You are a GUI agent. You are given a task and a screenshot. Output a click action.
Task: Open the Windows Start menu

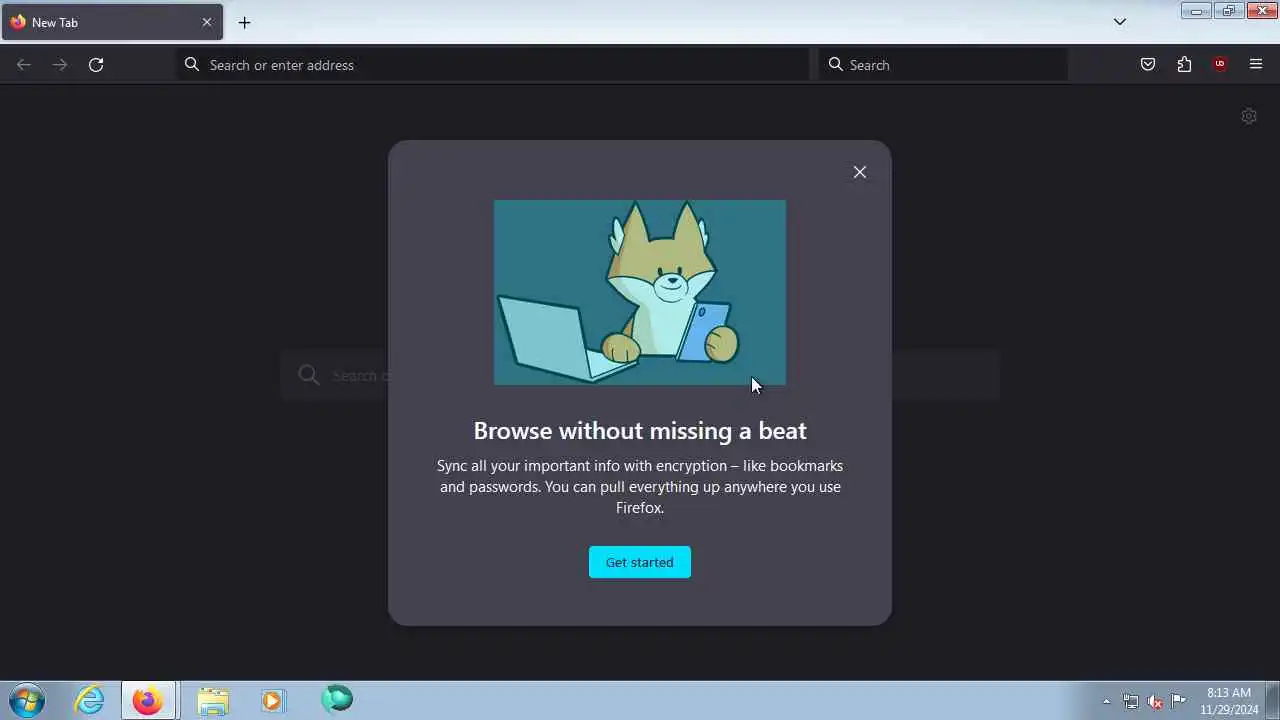pyautogui.click(x=26, y=700)
